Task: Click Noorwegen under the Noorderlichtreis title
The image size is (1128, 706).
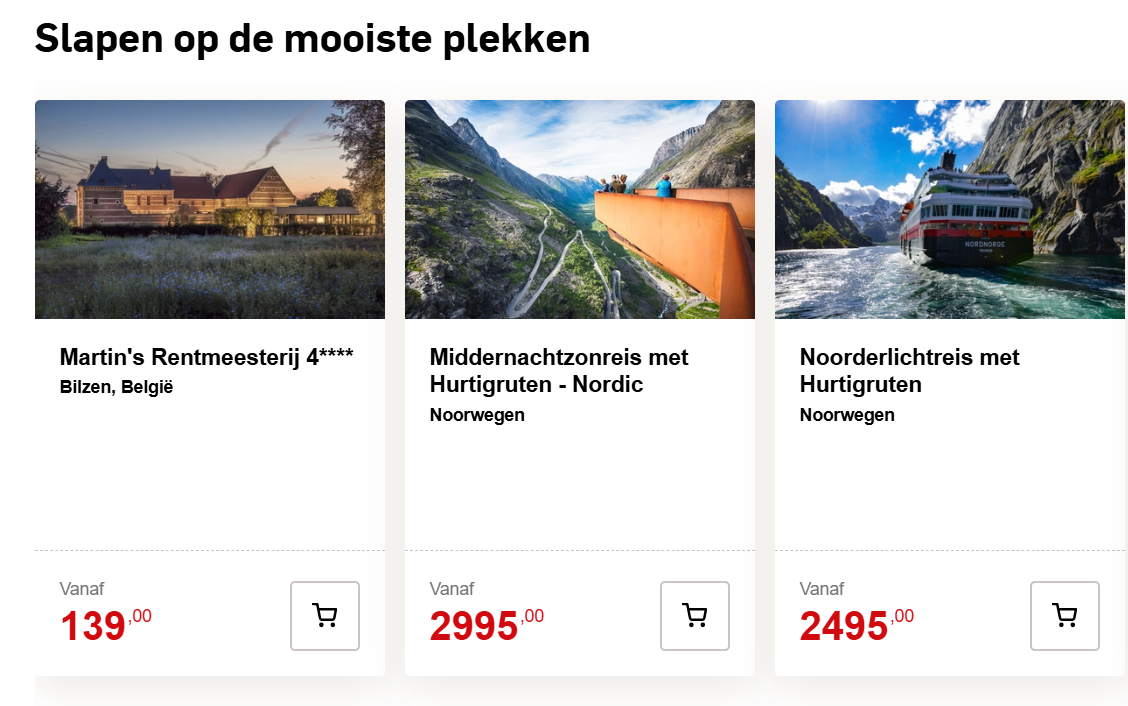Action: [847, 415]
